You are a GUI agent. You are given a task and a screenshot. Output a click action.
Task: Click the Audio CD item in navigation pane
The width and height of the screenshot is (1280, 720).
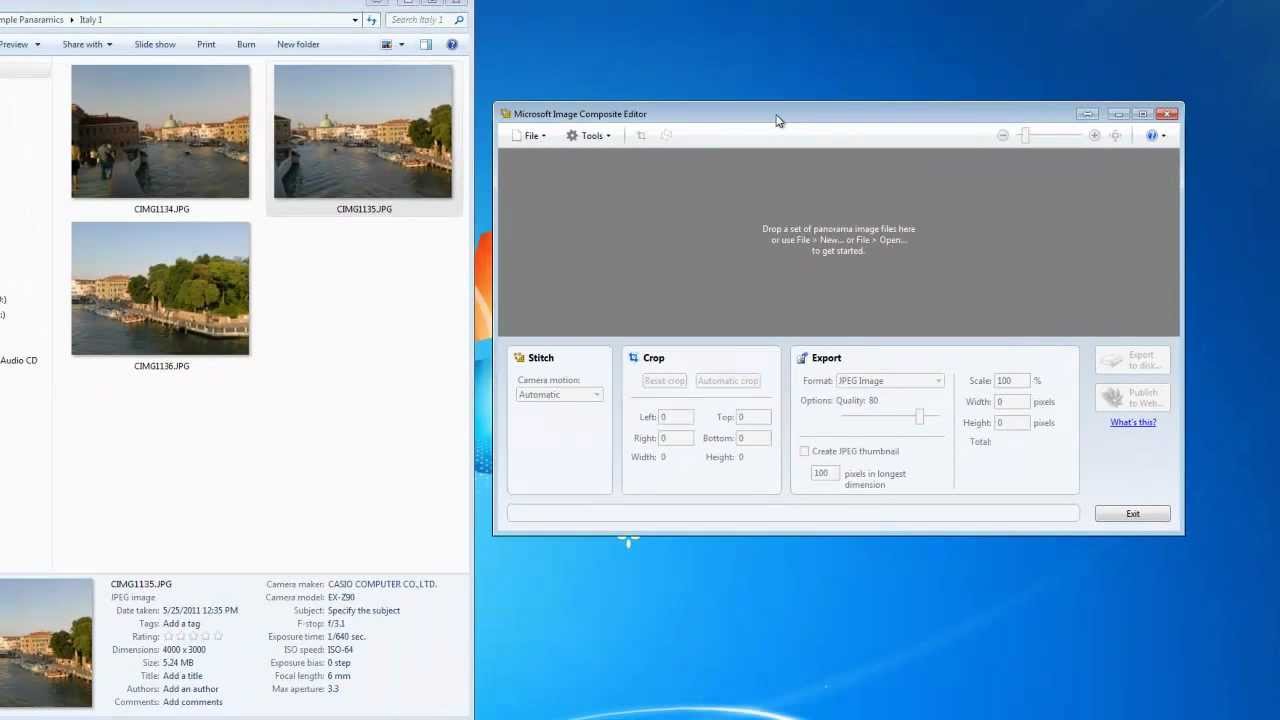click(x=19, y=361)
